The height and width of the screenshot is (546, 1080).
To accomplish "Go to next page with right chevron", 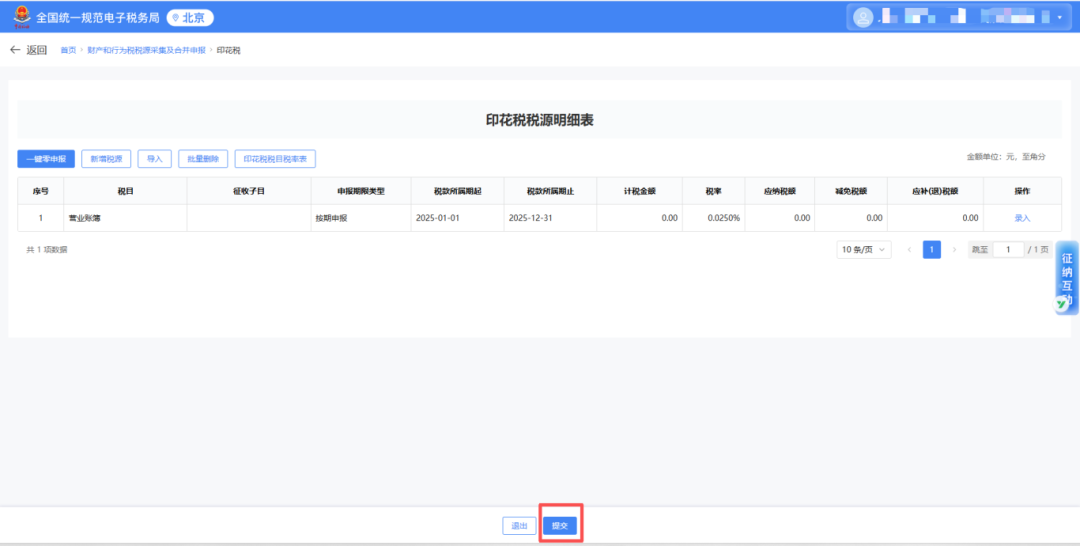I will point(954,249).
